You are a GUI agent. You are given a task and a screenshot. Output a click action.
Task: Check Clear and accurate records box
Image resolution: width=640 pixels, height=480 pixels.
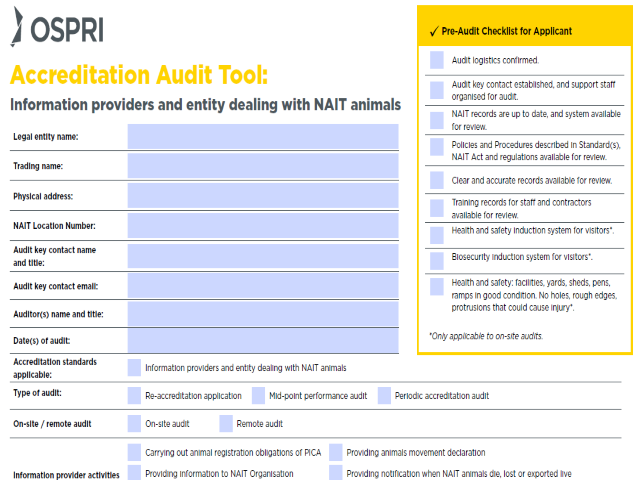pyautogui.click(x=437, y=180)
